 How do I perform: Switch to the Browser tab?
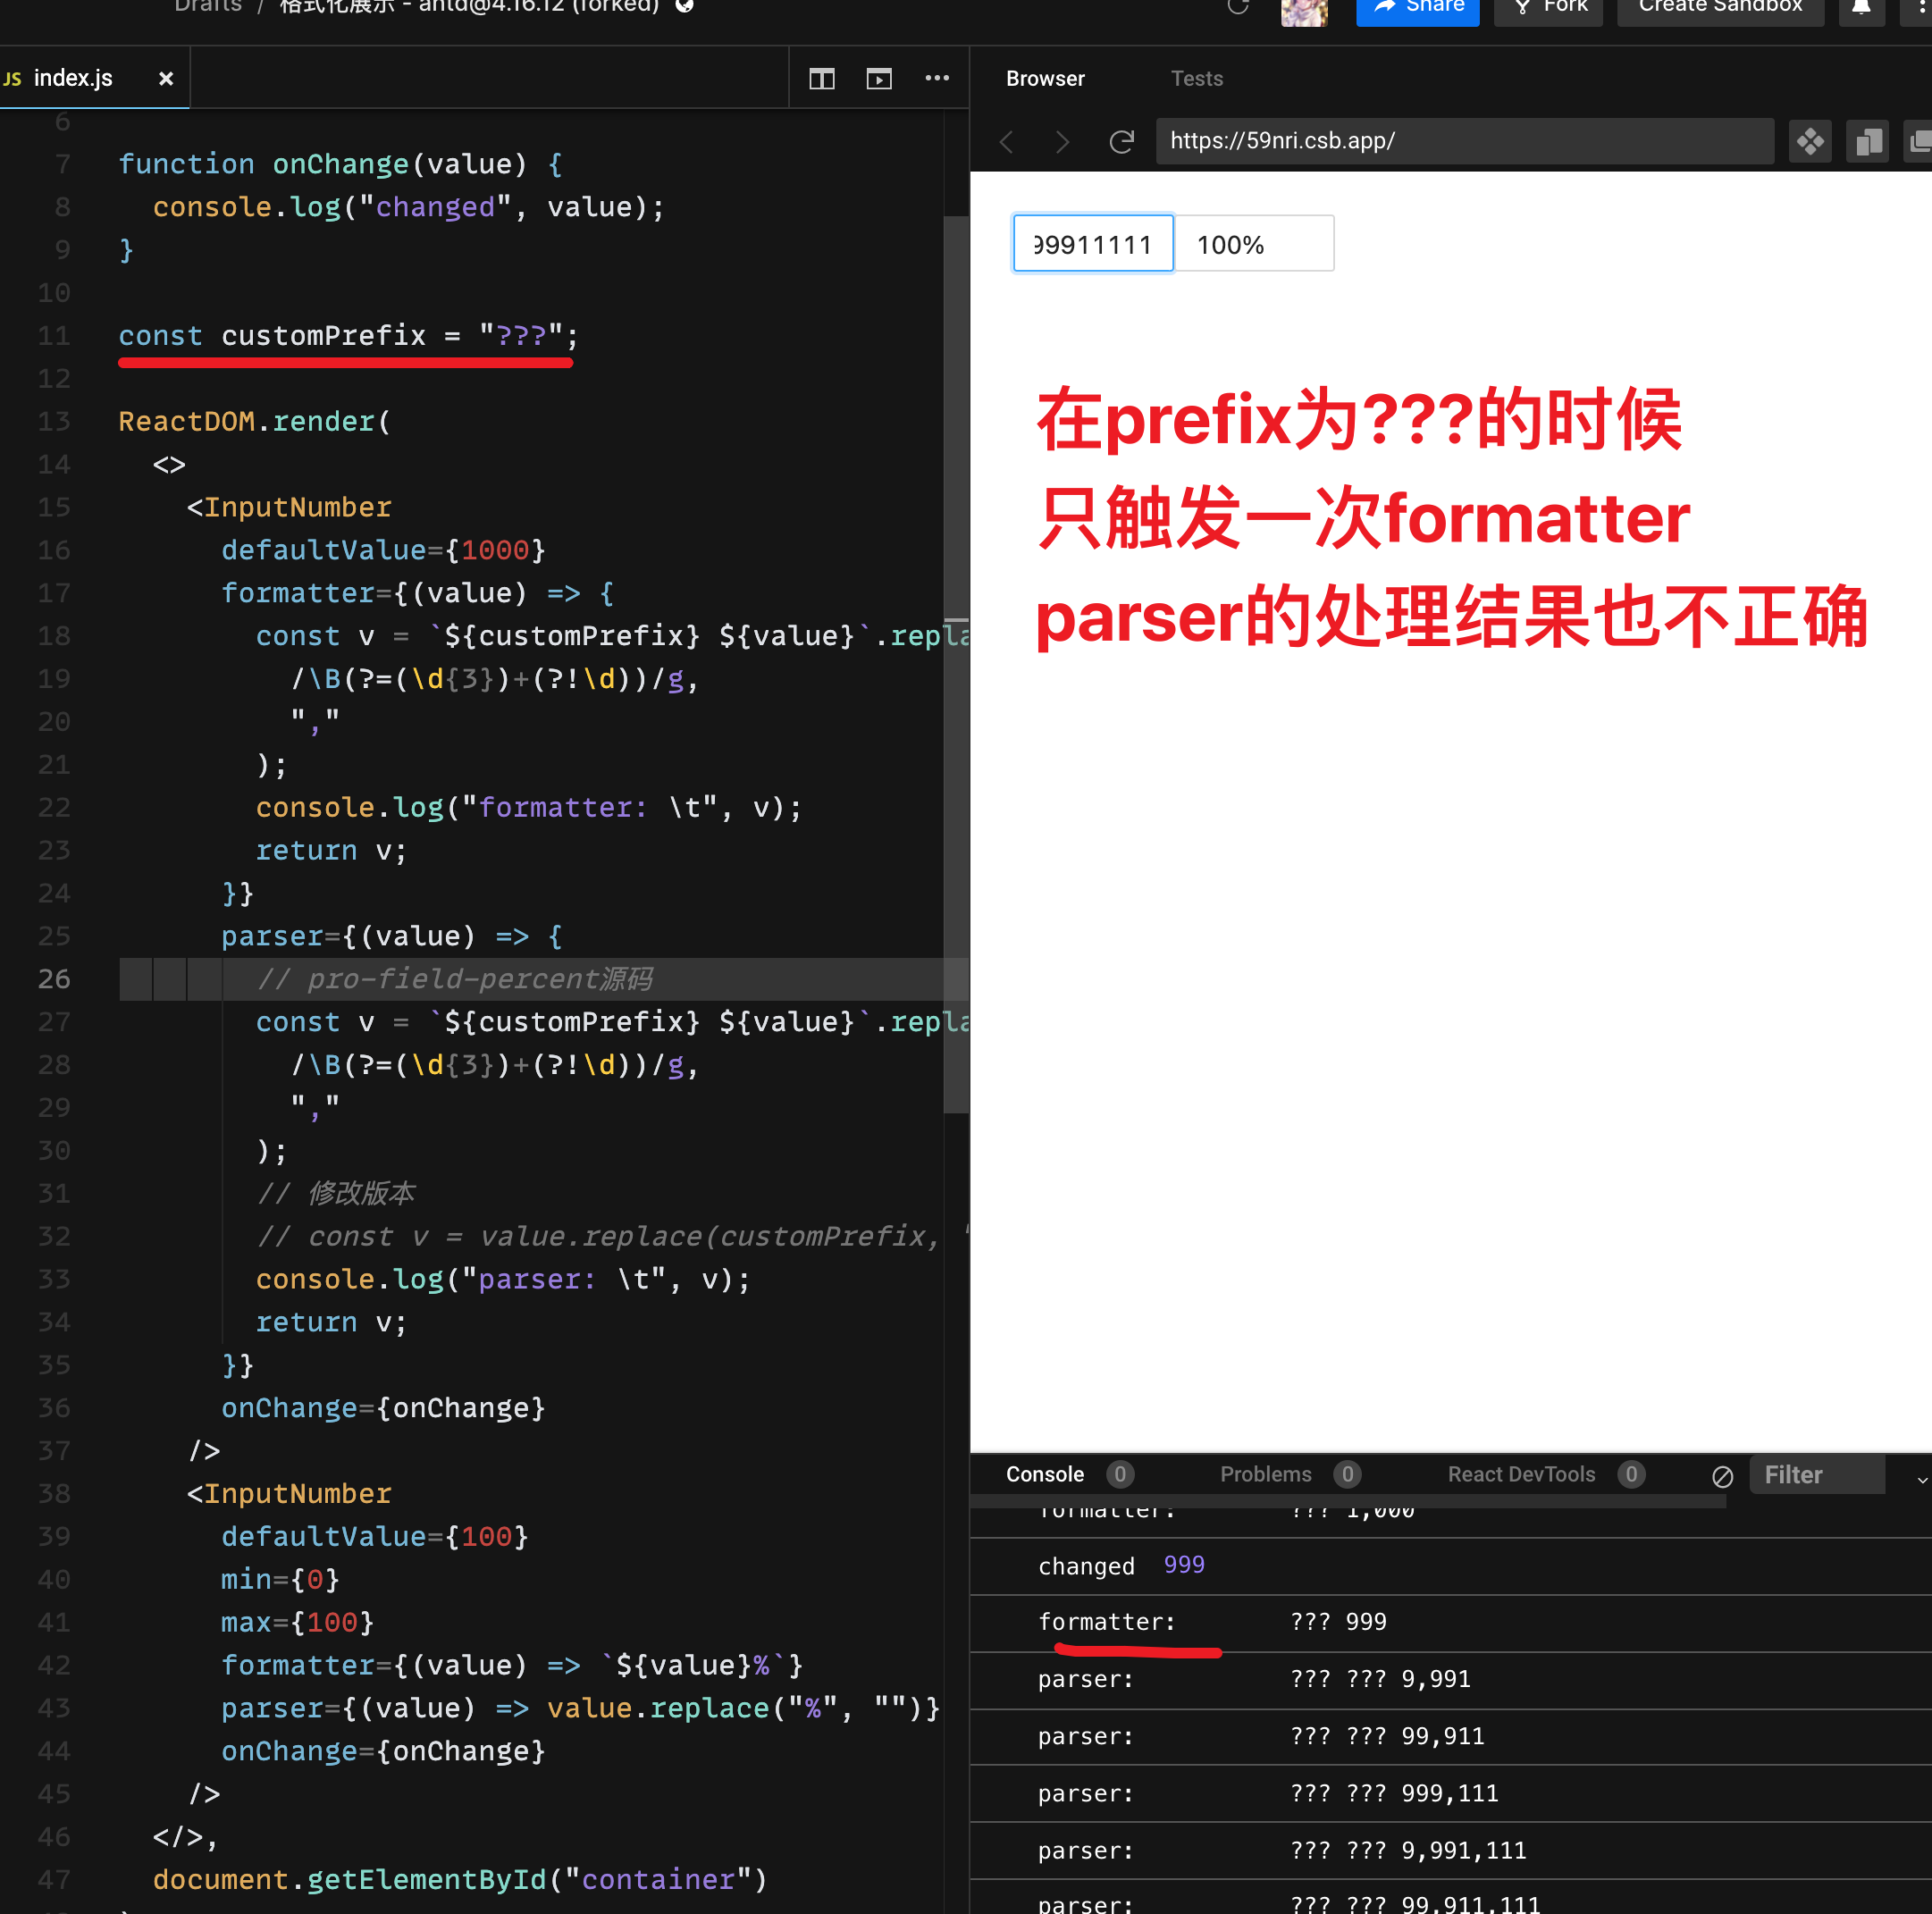[x=1045, y=78]
